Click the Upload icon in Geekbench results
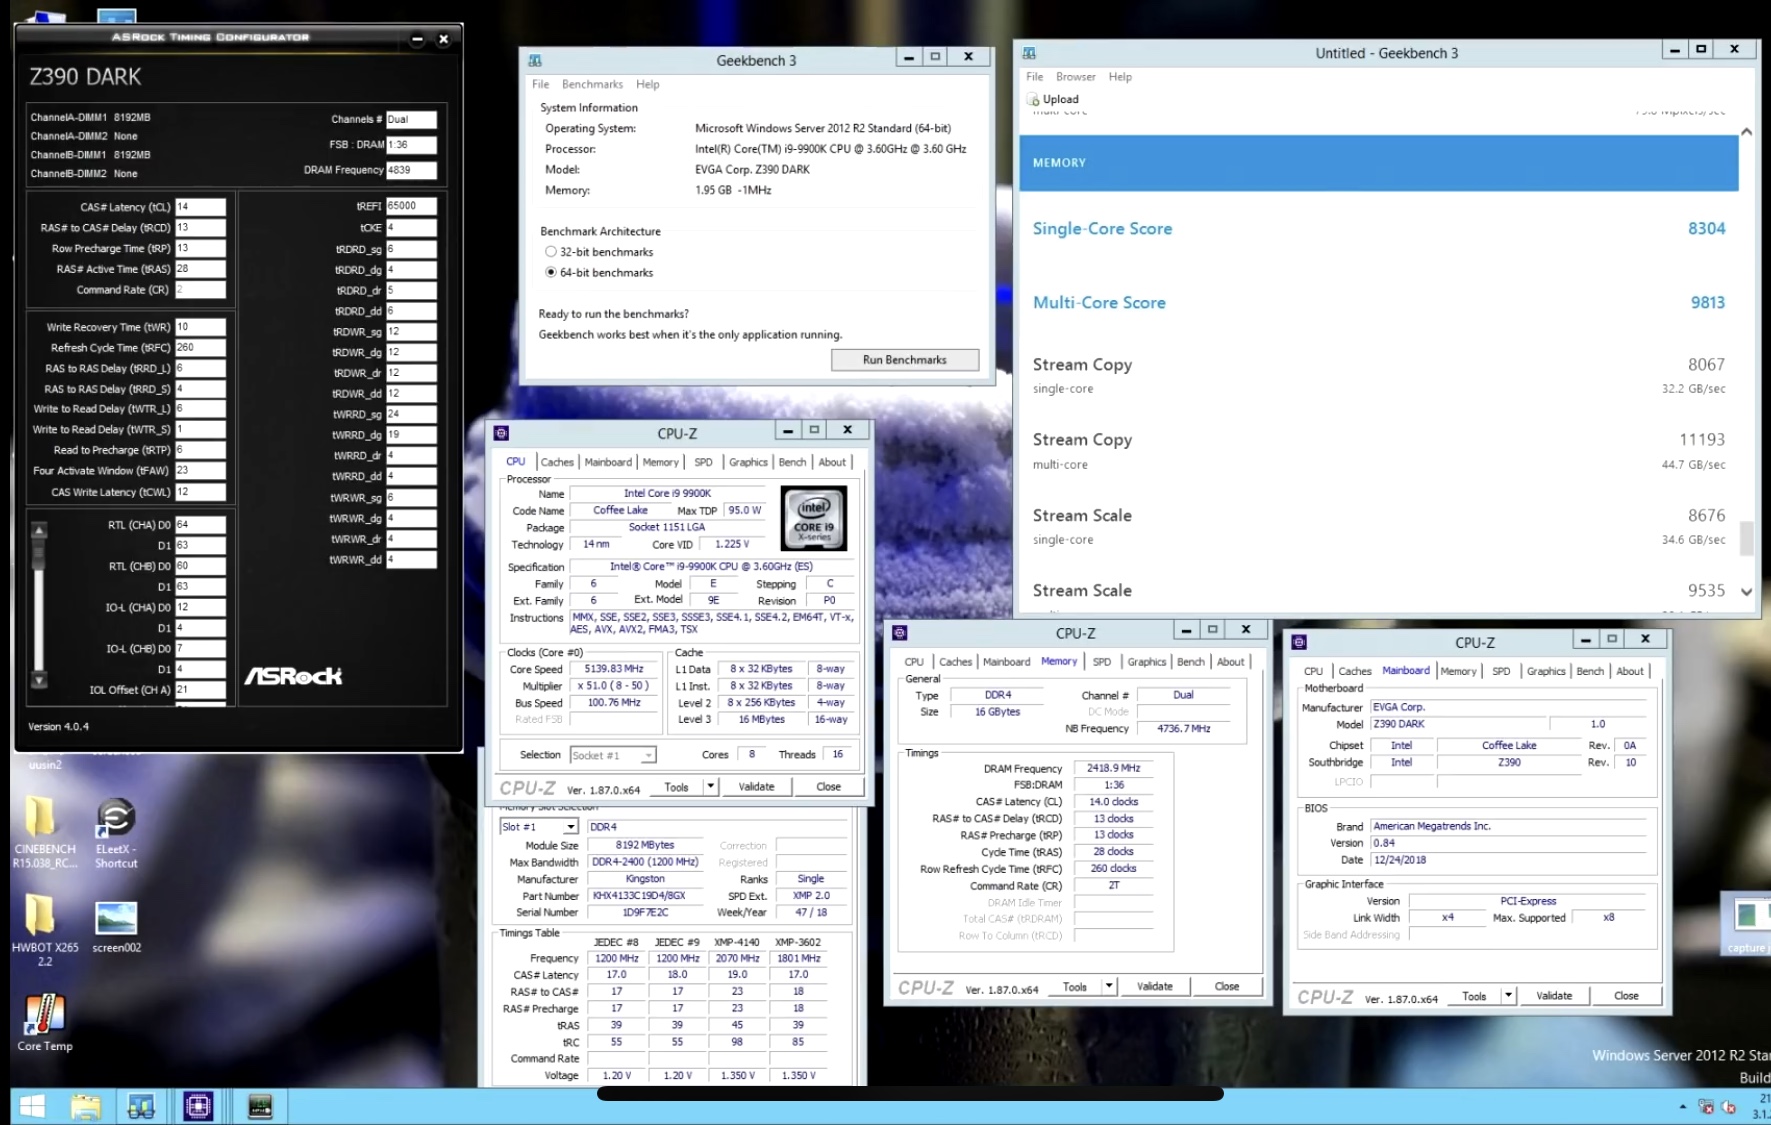This screenshot has width=1771, height=1125. coord(1033,100)
